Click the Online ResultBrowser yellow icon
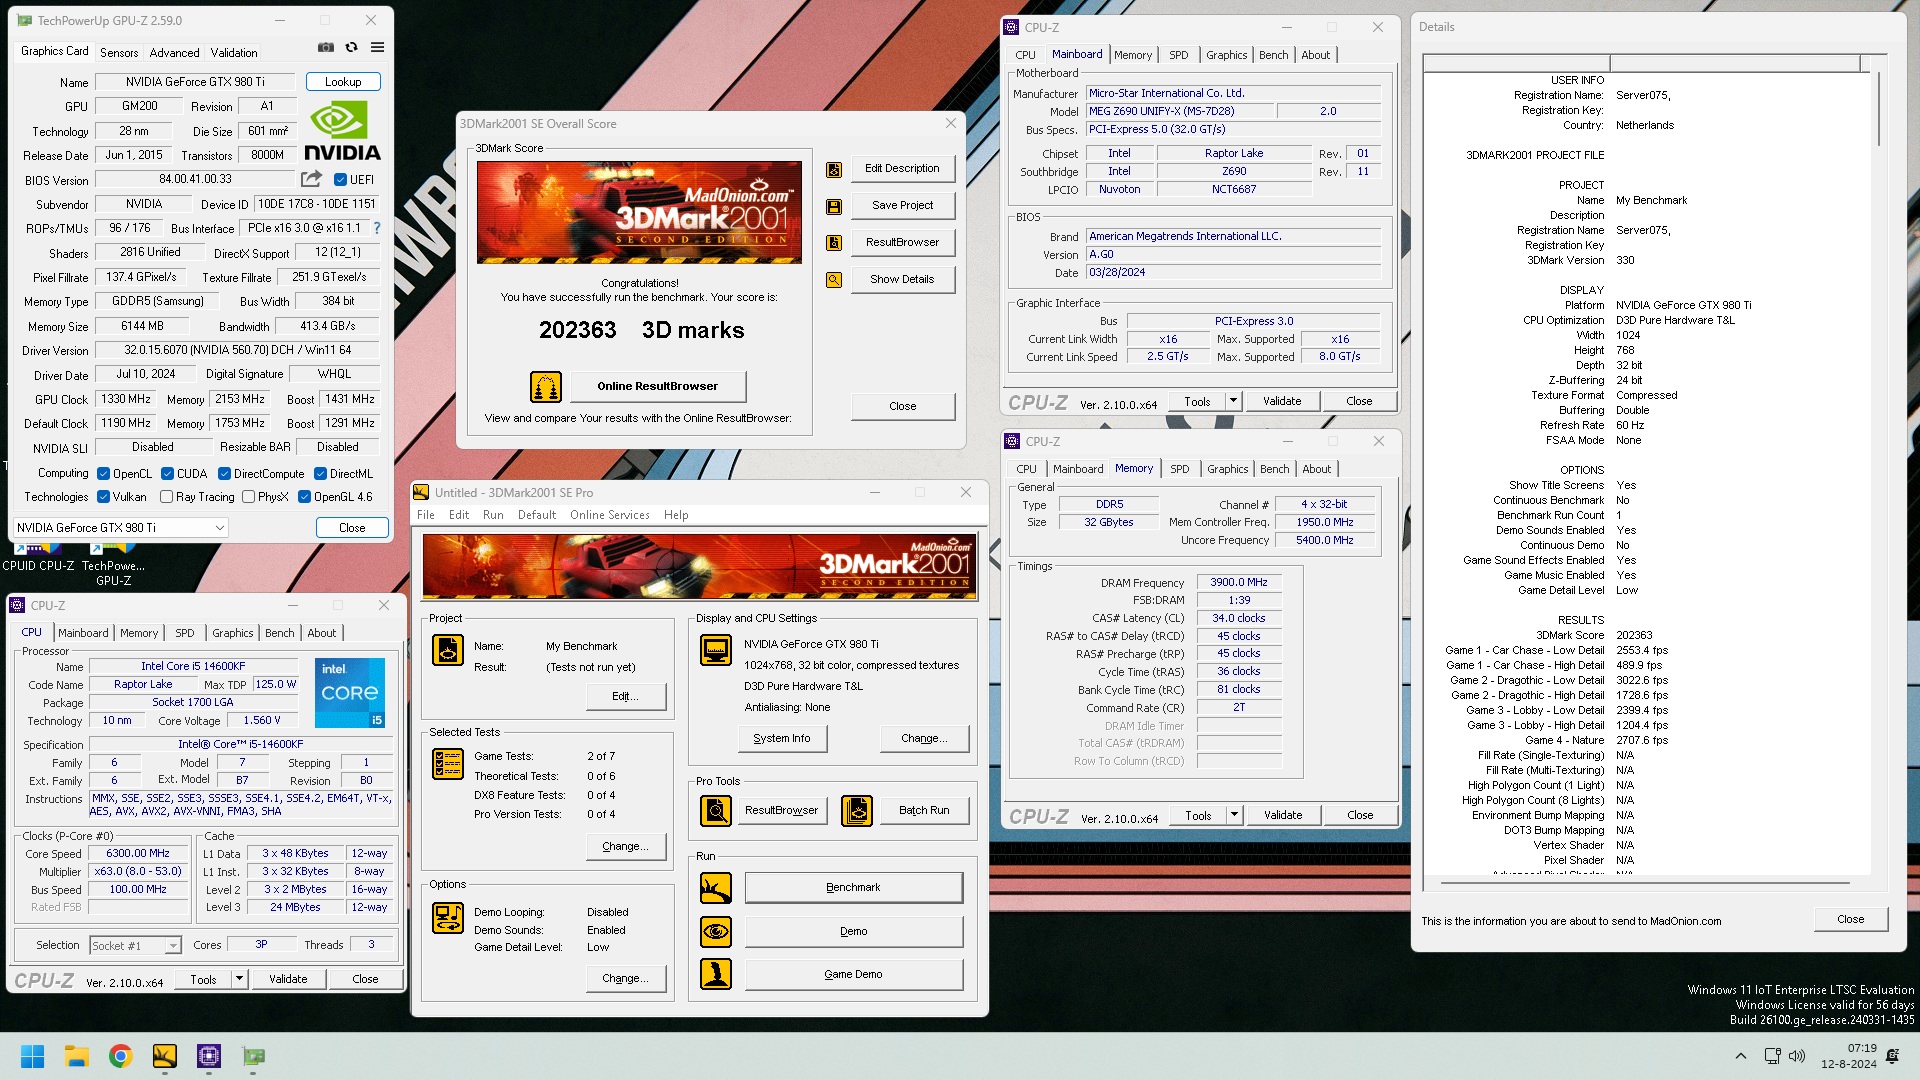 tap(546, 386)
